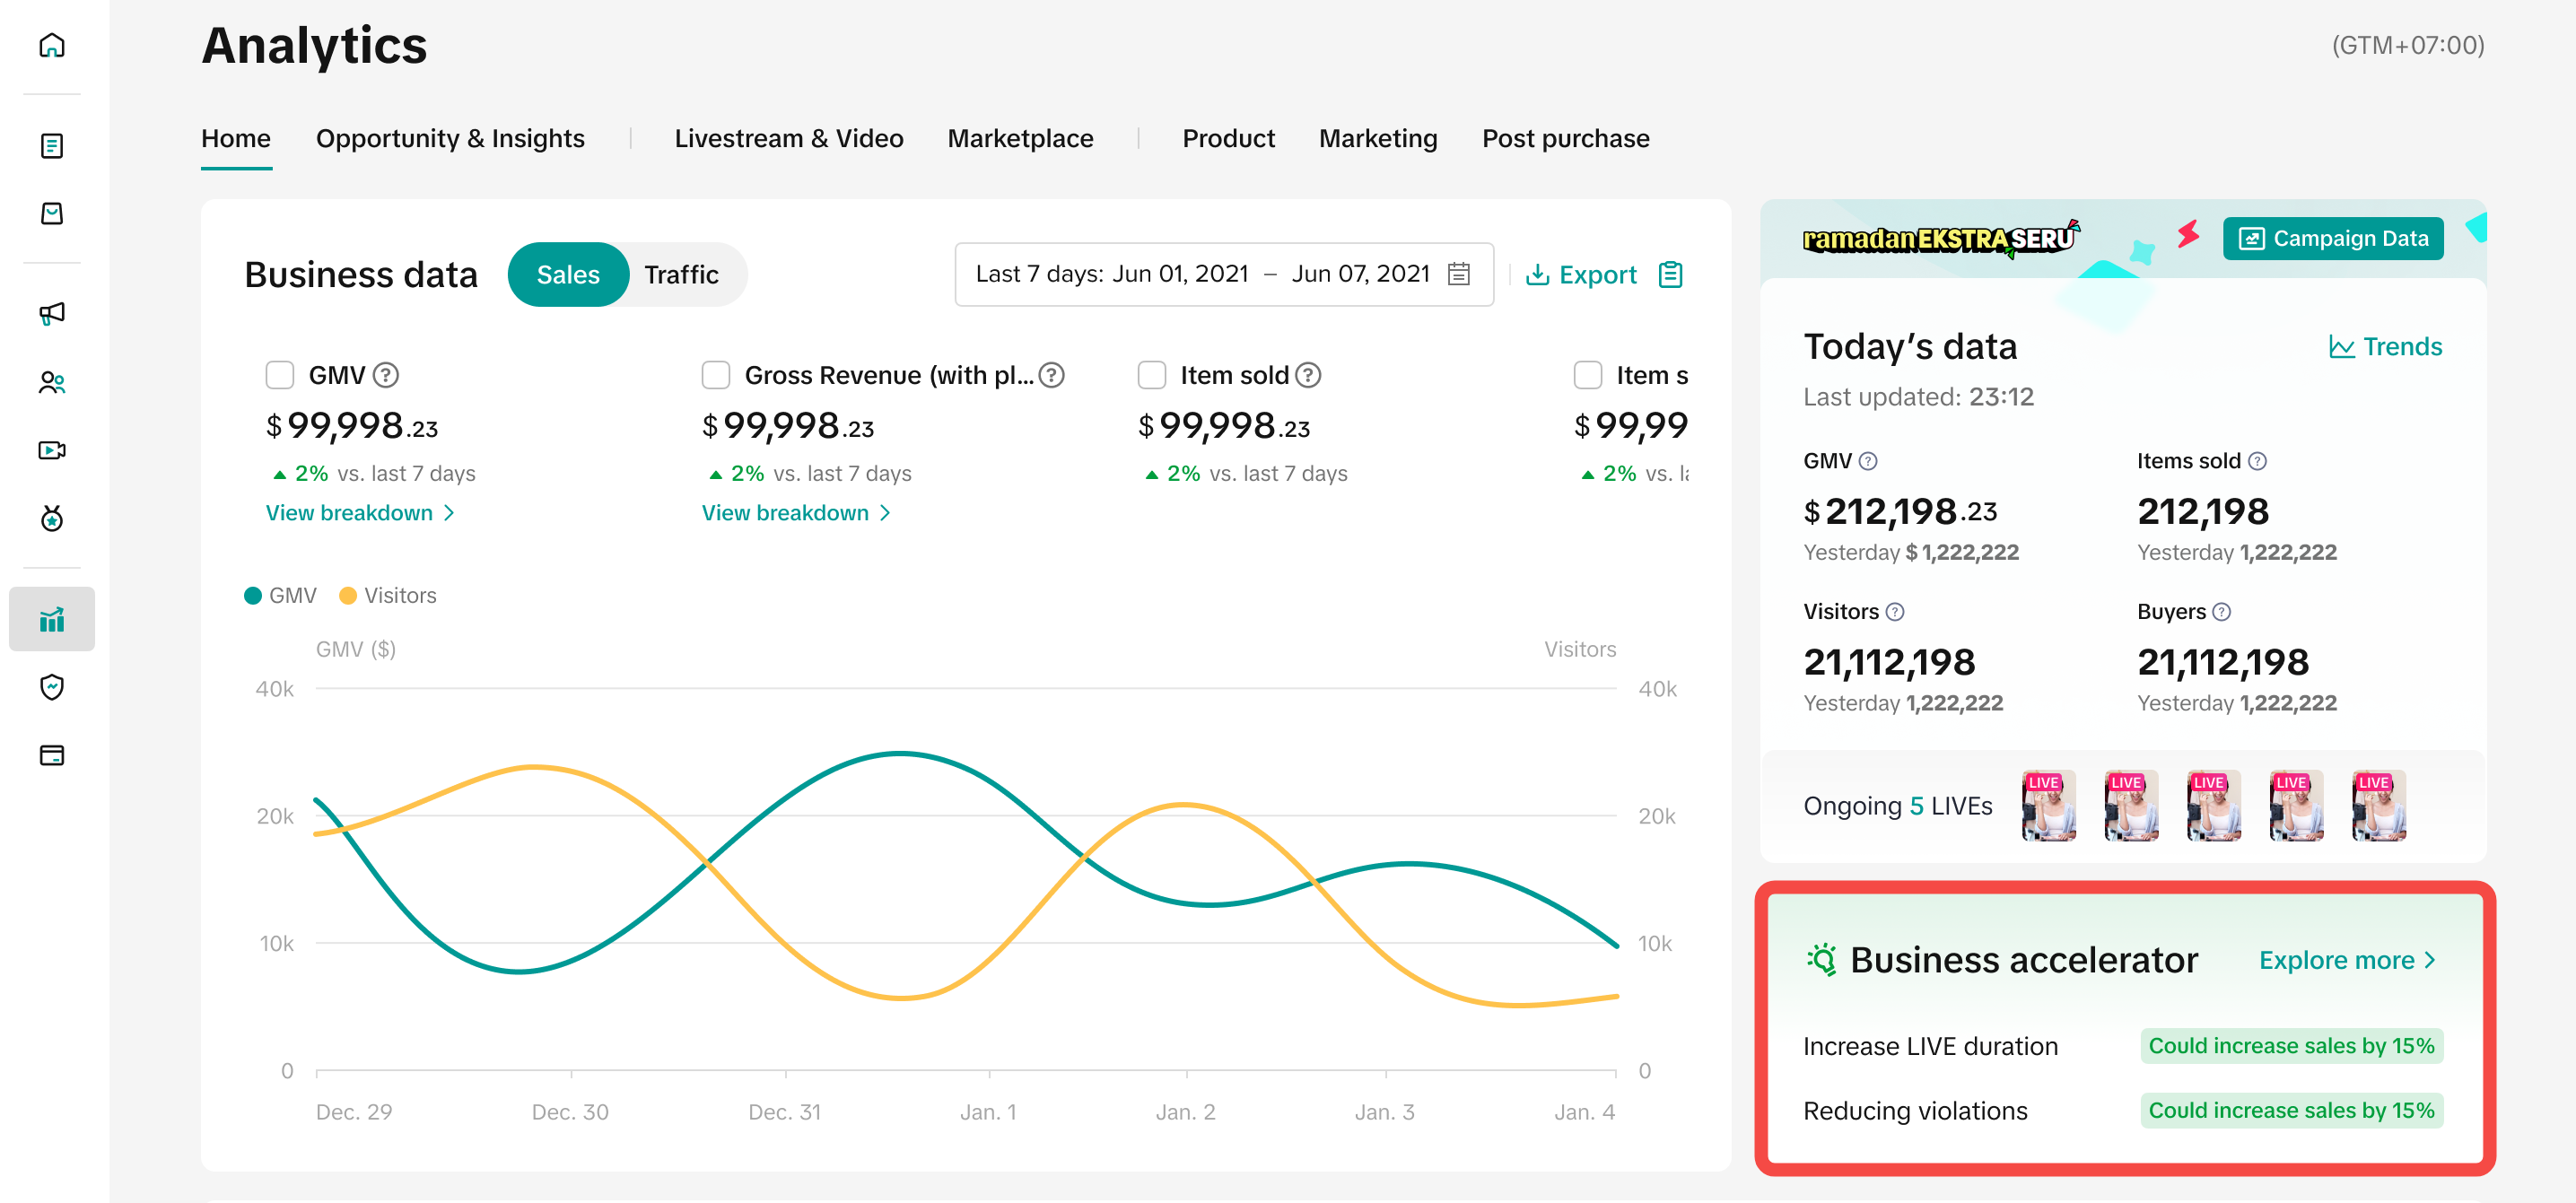Expand View breakdown under GMV

click(360, 513)
